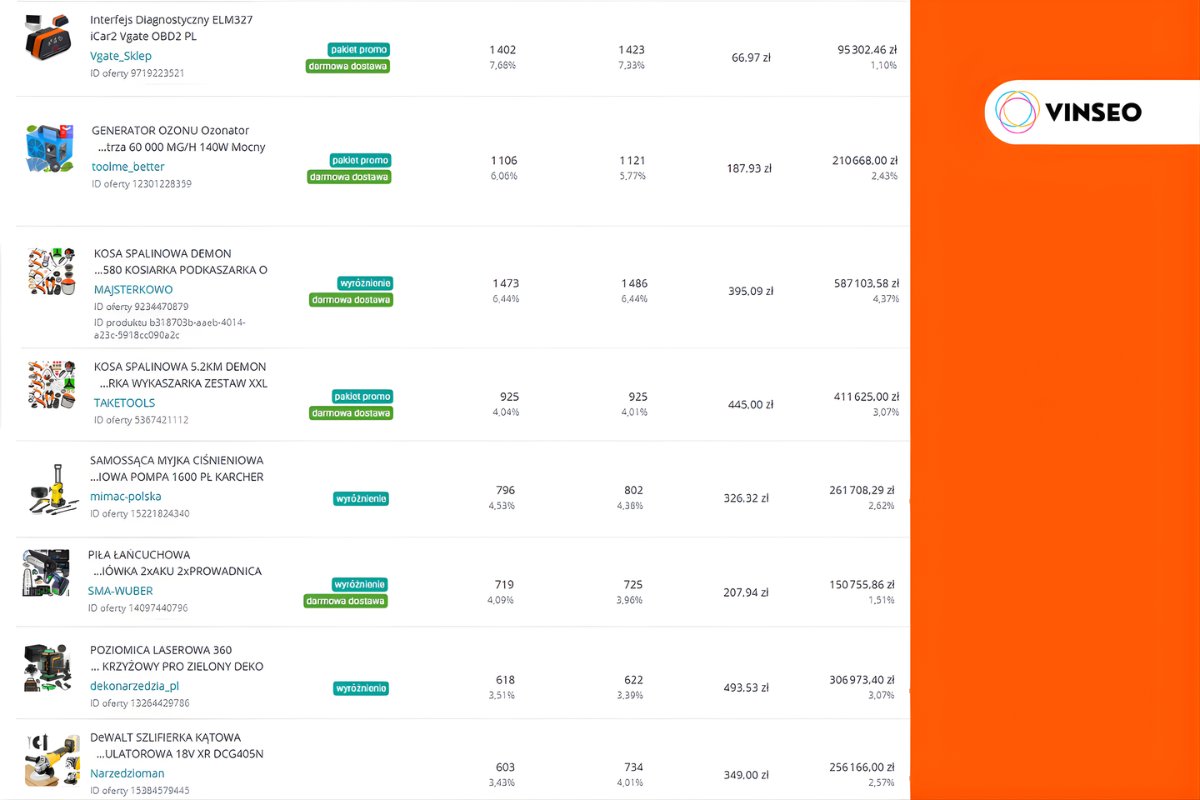Click the price 493.53 zł
The width and height of the screenshot is (1200, 800).
click(x=748, y=688)
